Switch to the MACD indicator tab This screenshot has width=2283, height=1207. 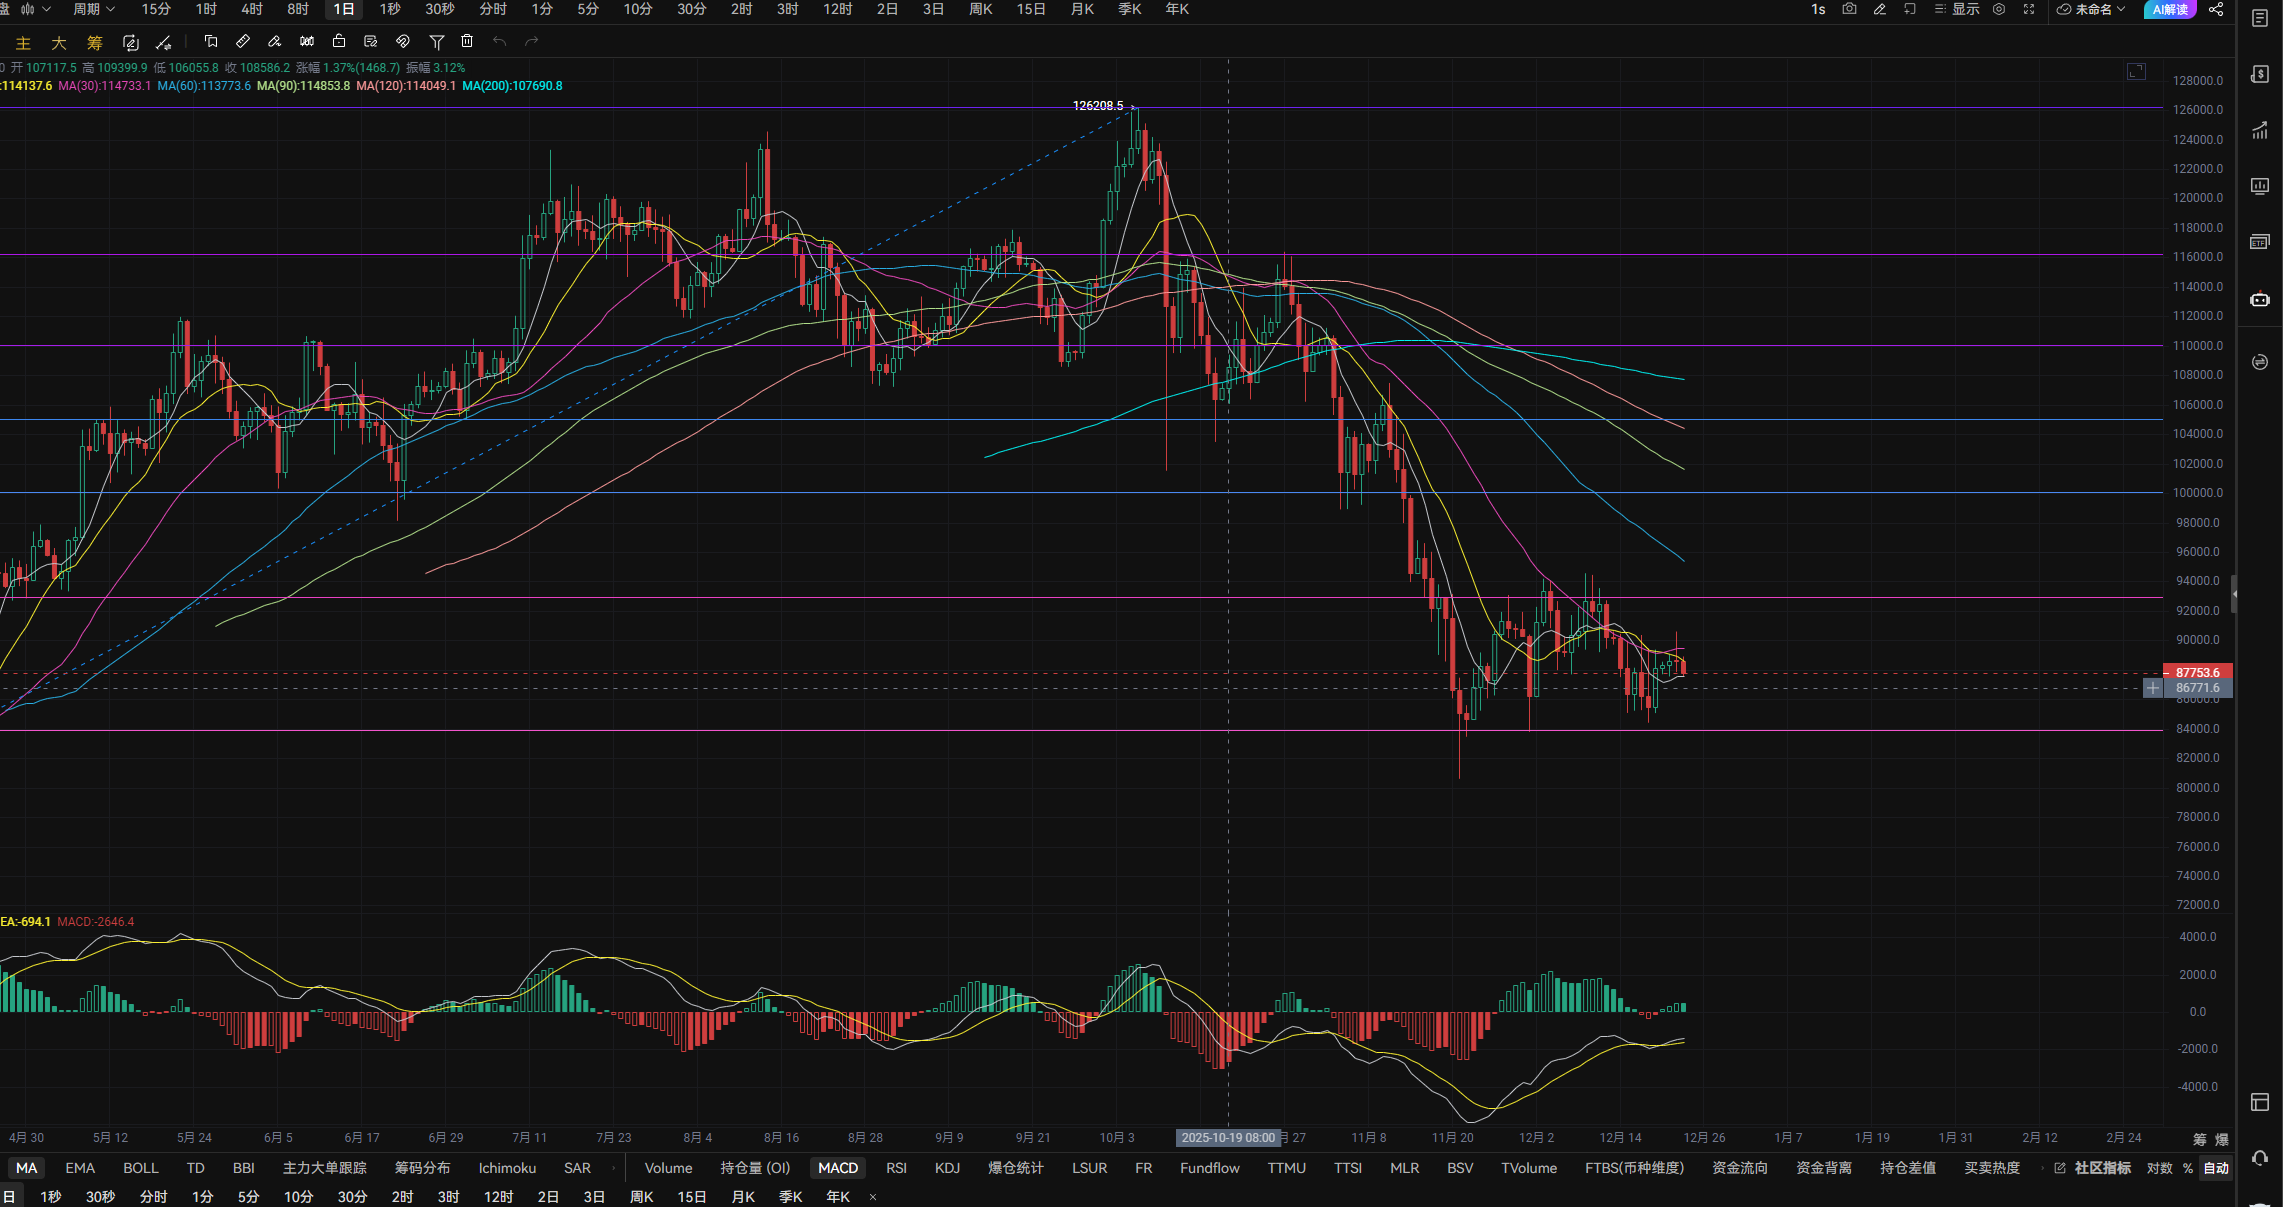[x=837, y=1168]
